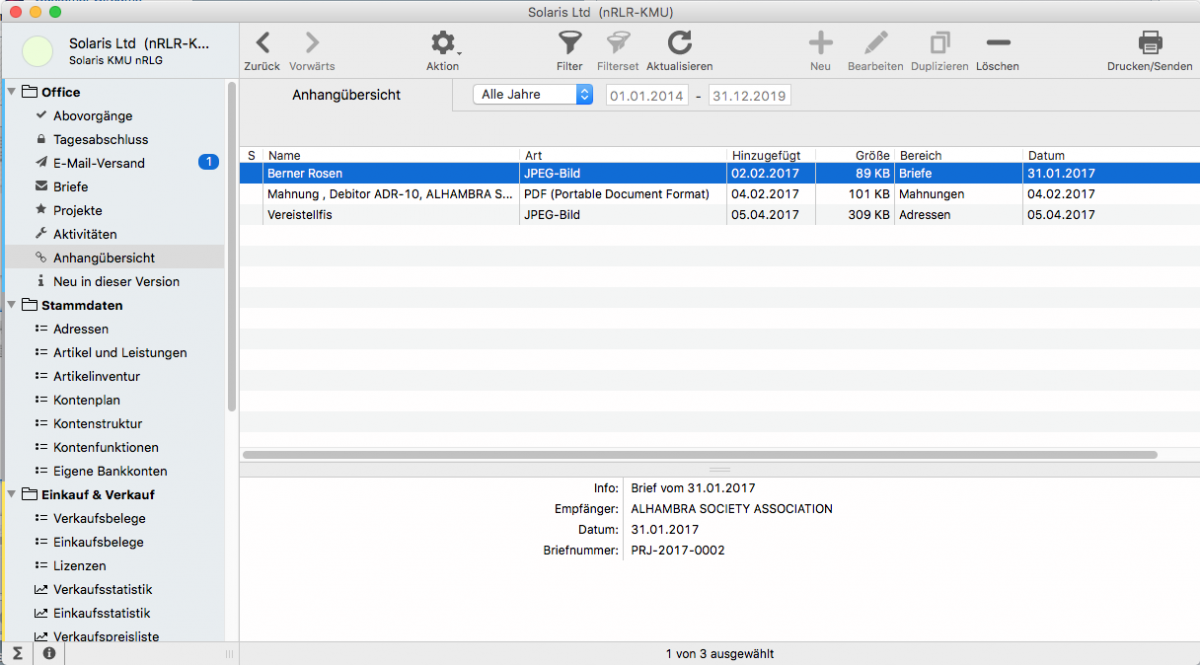Click the Löschen minus icon
The image size is (1200, 665).
(997, 43)
